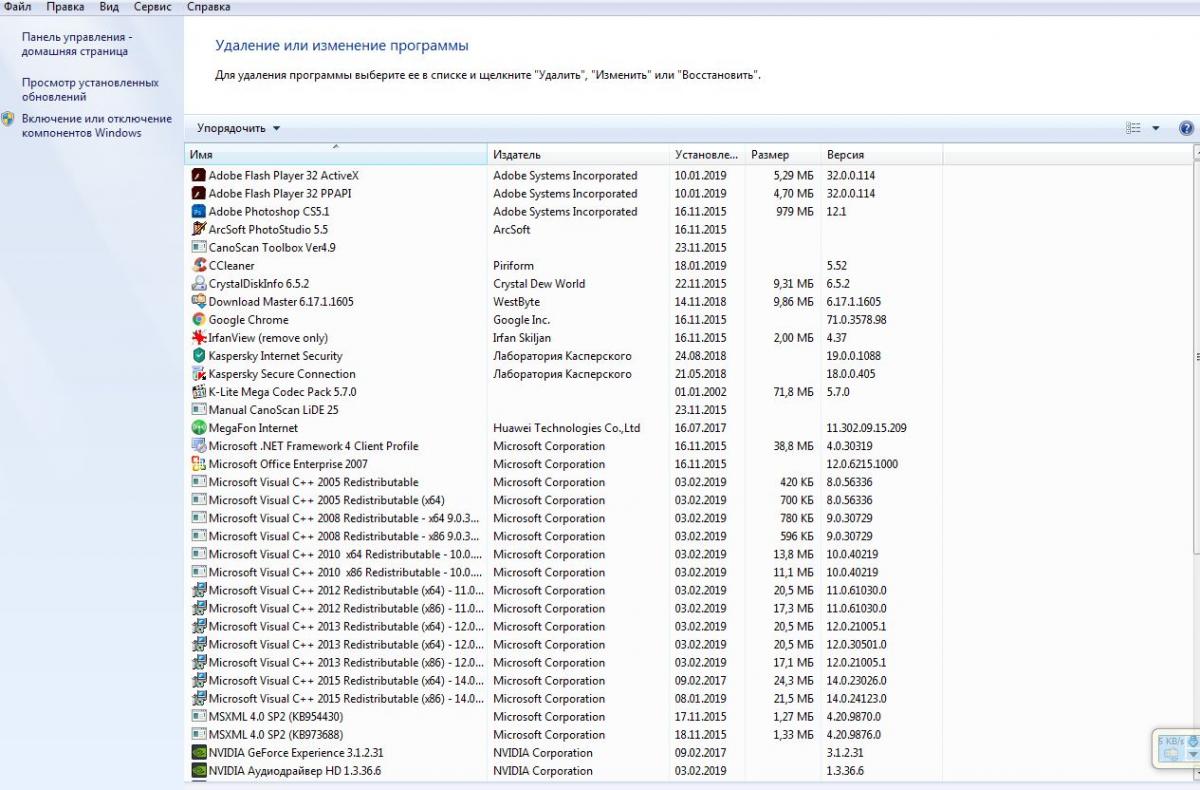Expand the Упорядочить dropdown
This screenshot has height=790, width=1200.
[239, 128]
